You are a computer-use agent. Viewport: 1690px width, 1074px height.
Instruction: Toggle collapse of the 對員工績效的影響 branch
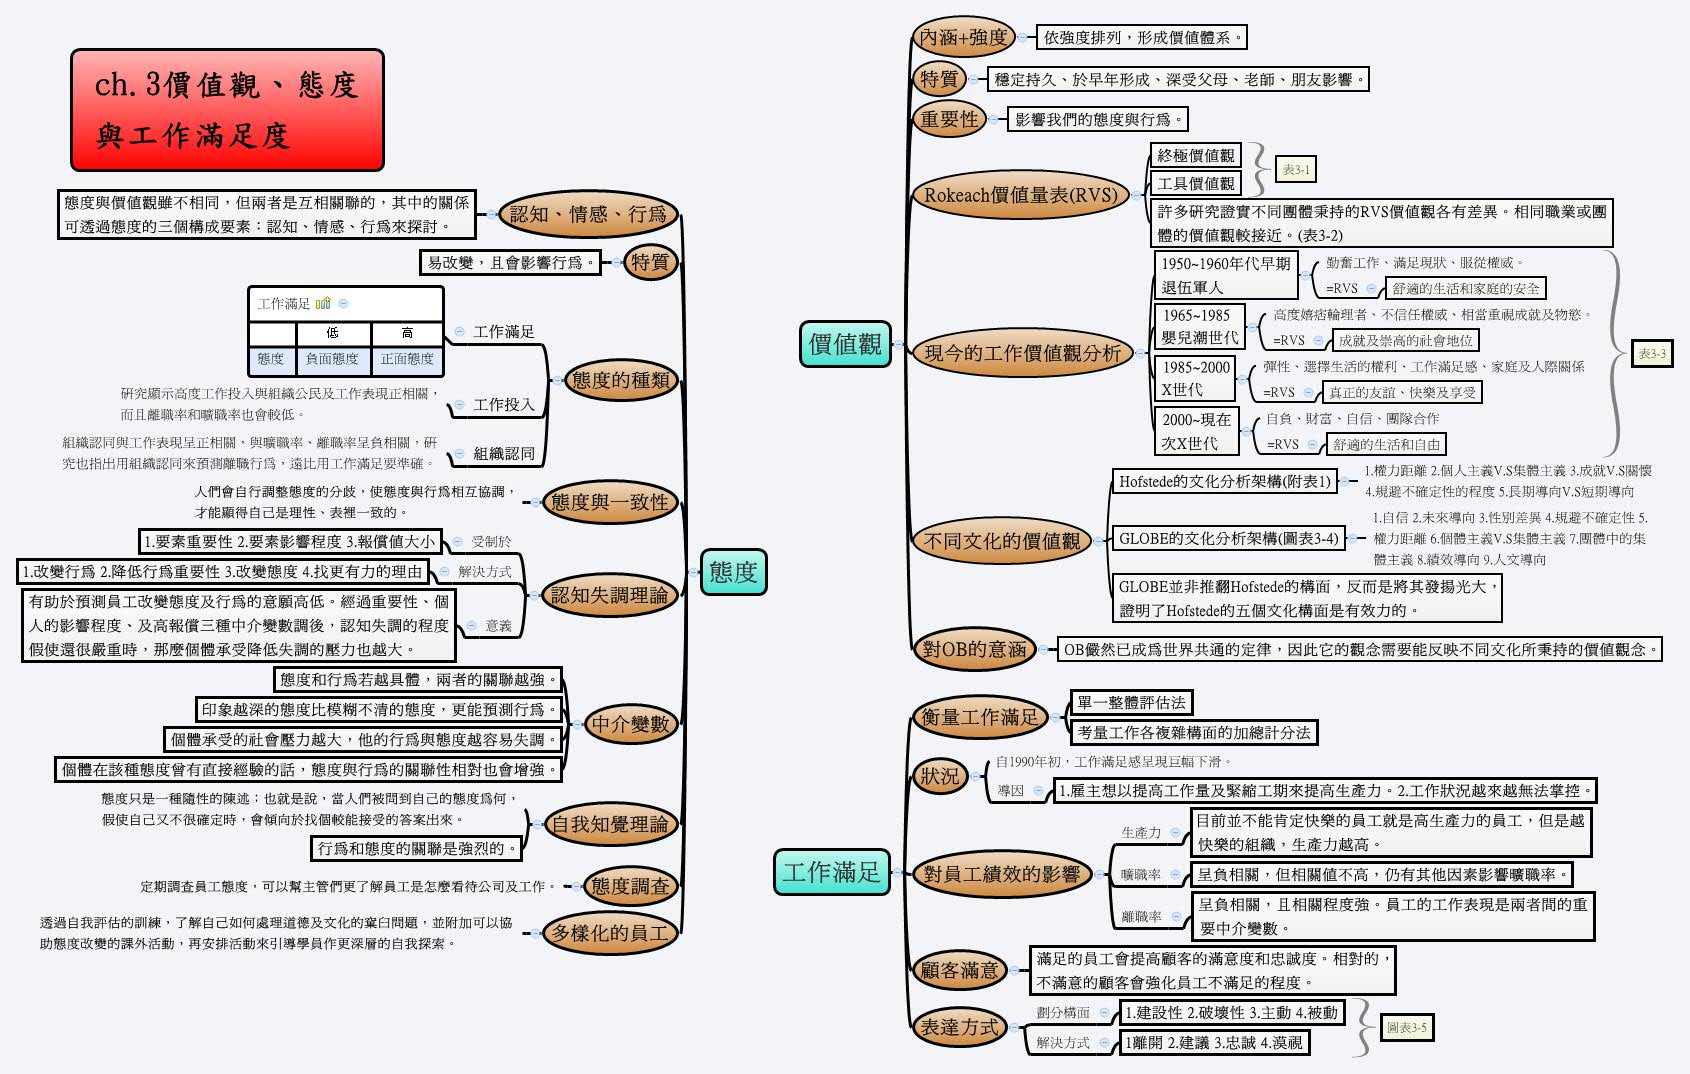[1099, 874]
